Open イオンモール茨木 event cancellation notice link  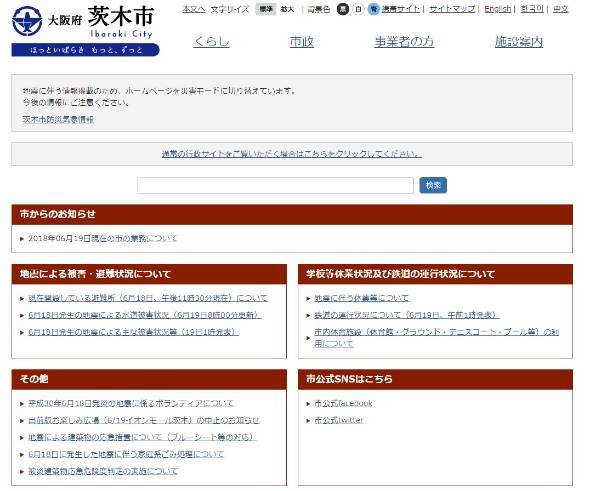144,420
